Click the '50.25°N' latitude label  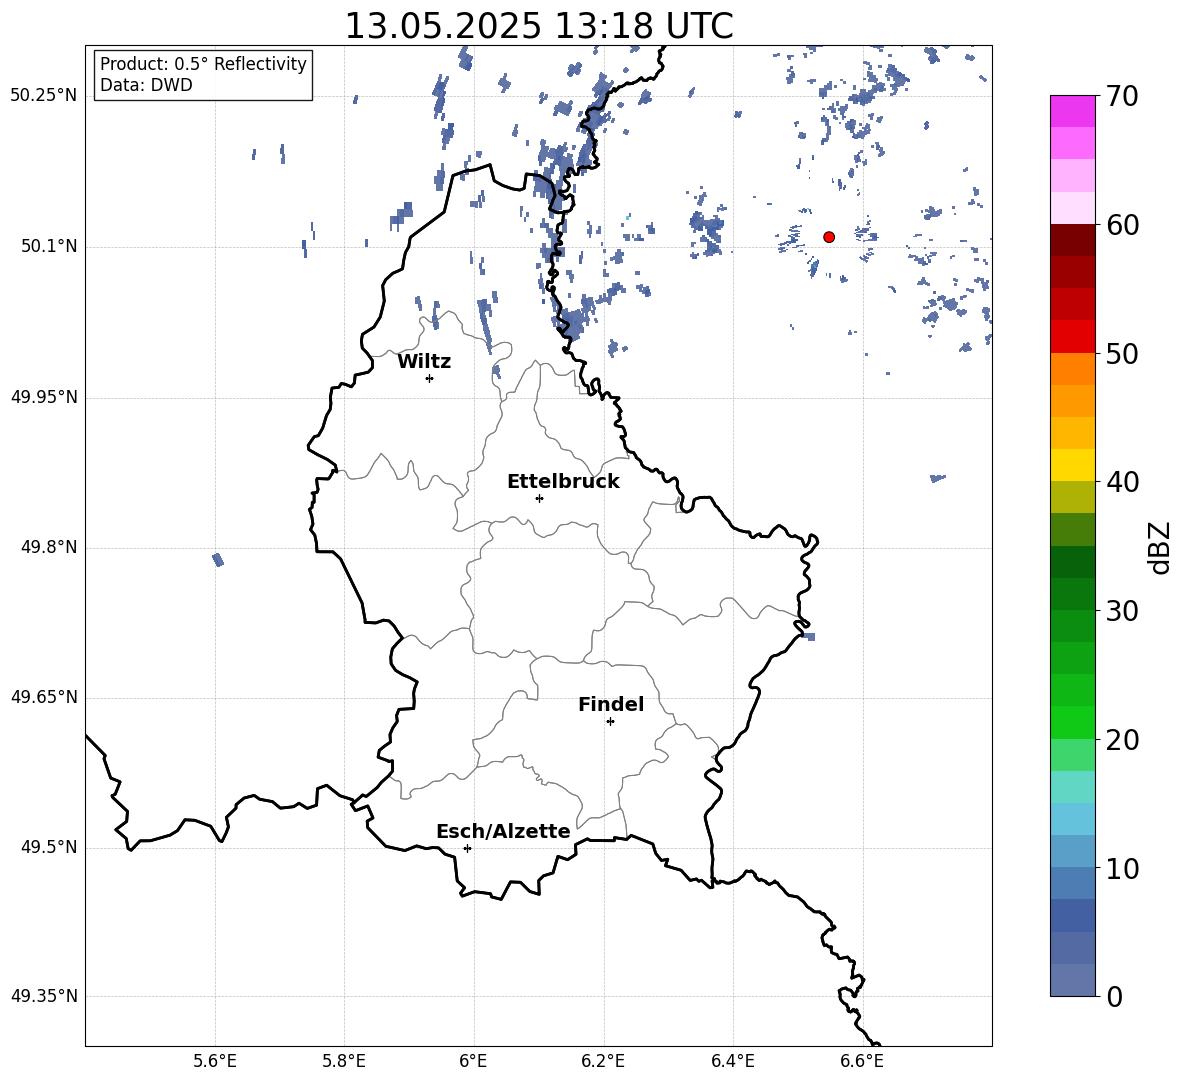click(x=44, y=96)
